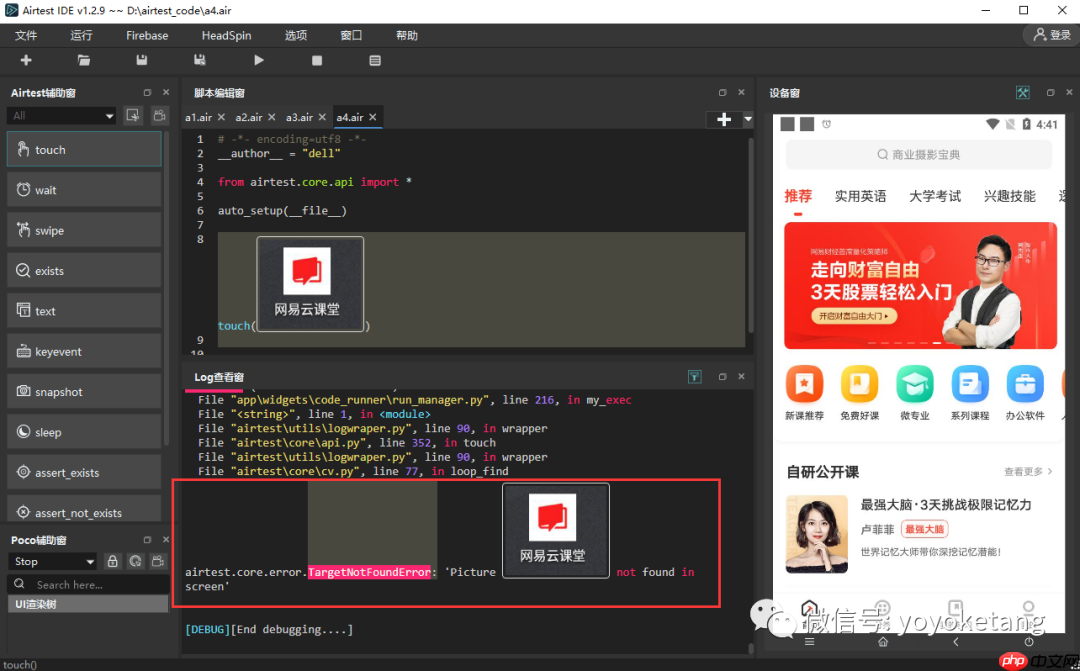Open the log filter funnel in Log查看窗
This screenshot has height=671, width=1080.
(695, 376)
